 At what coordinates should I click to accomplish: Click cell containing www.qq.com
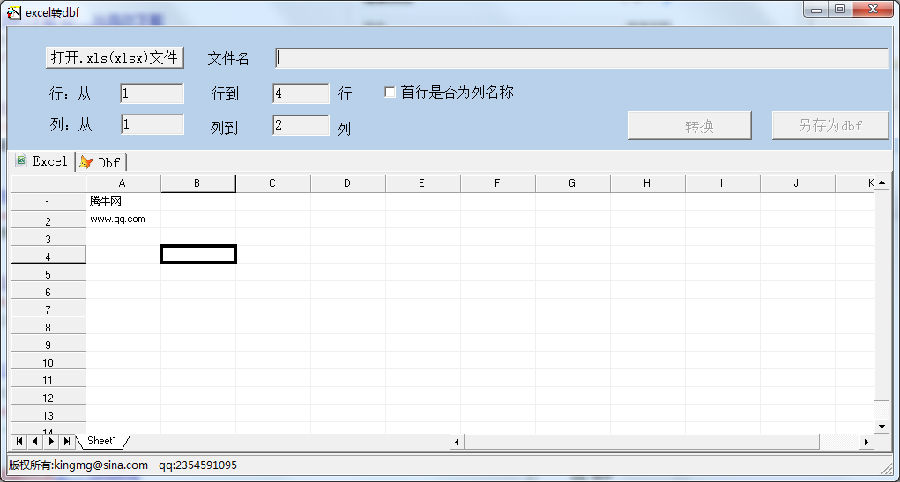tap(123, 219)
